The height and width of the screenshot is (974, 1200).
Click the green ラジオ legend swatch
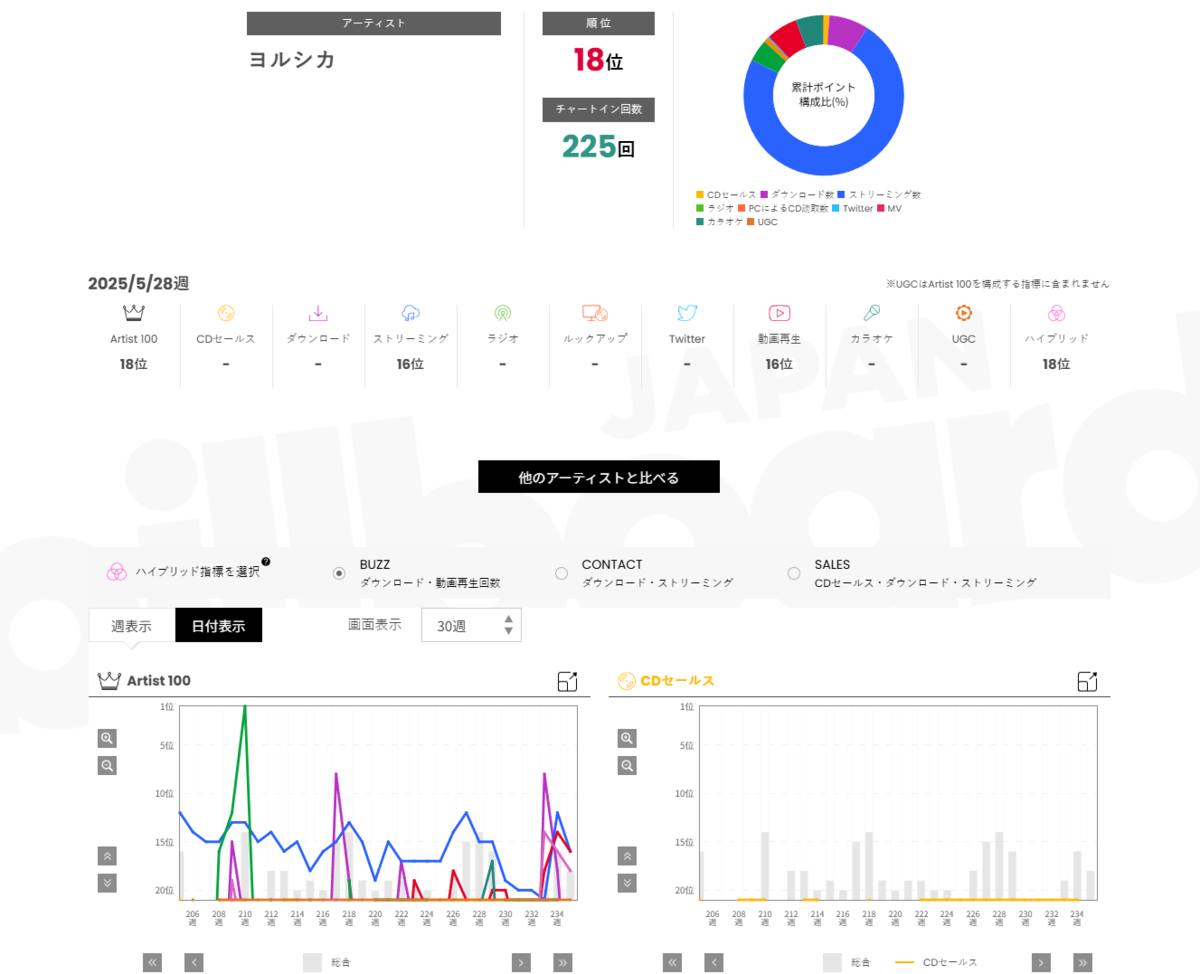coord(700,208)
